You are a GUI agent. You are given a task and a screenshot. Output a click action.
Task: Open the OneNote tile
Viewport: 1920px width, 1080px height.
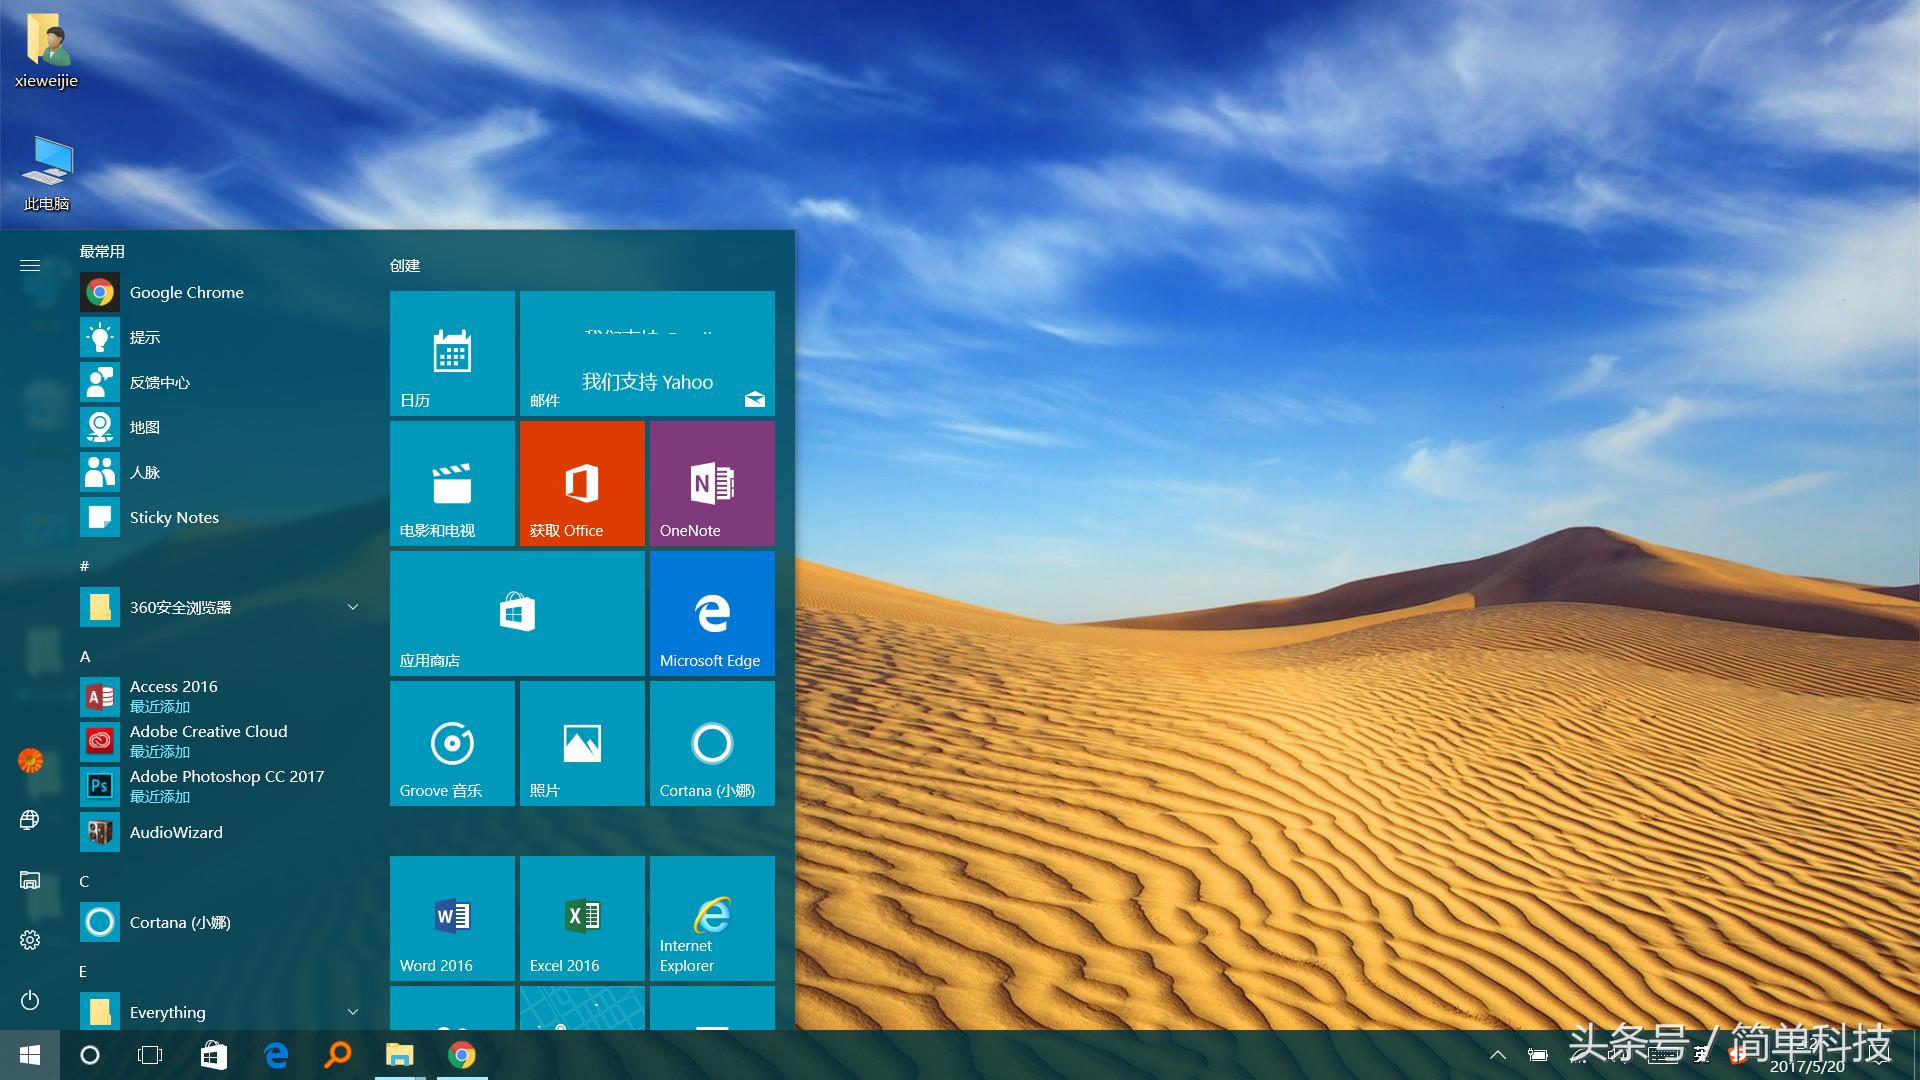tap(711, 483)
